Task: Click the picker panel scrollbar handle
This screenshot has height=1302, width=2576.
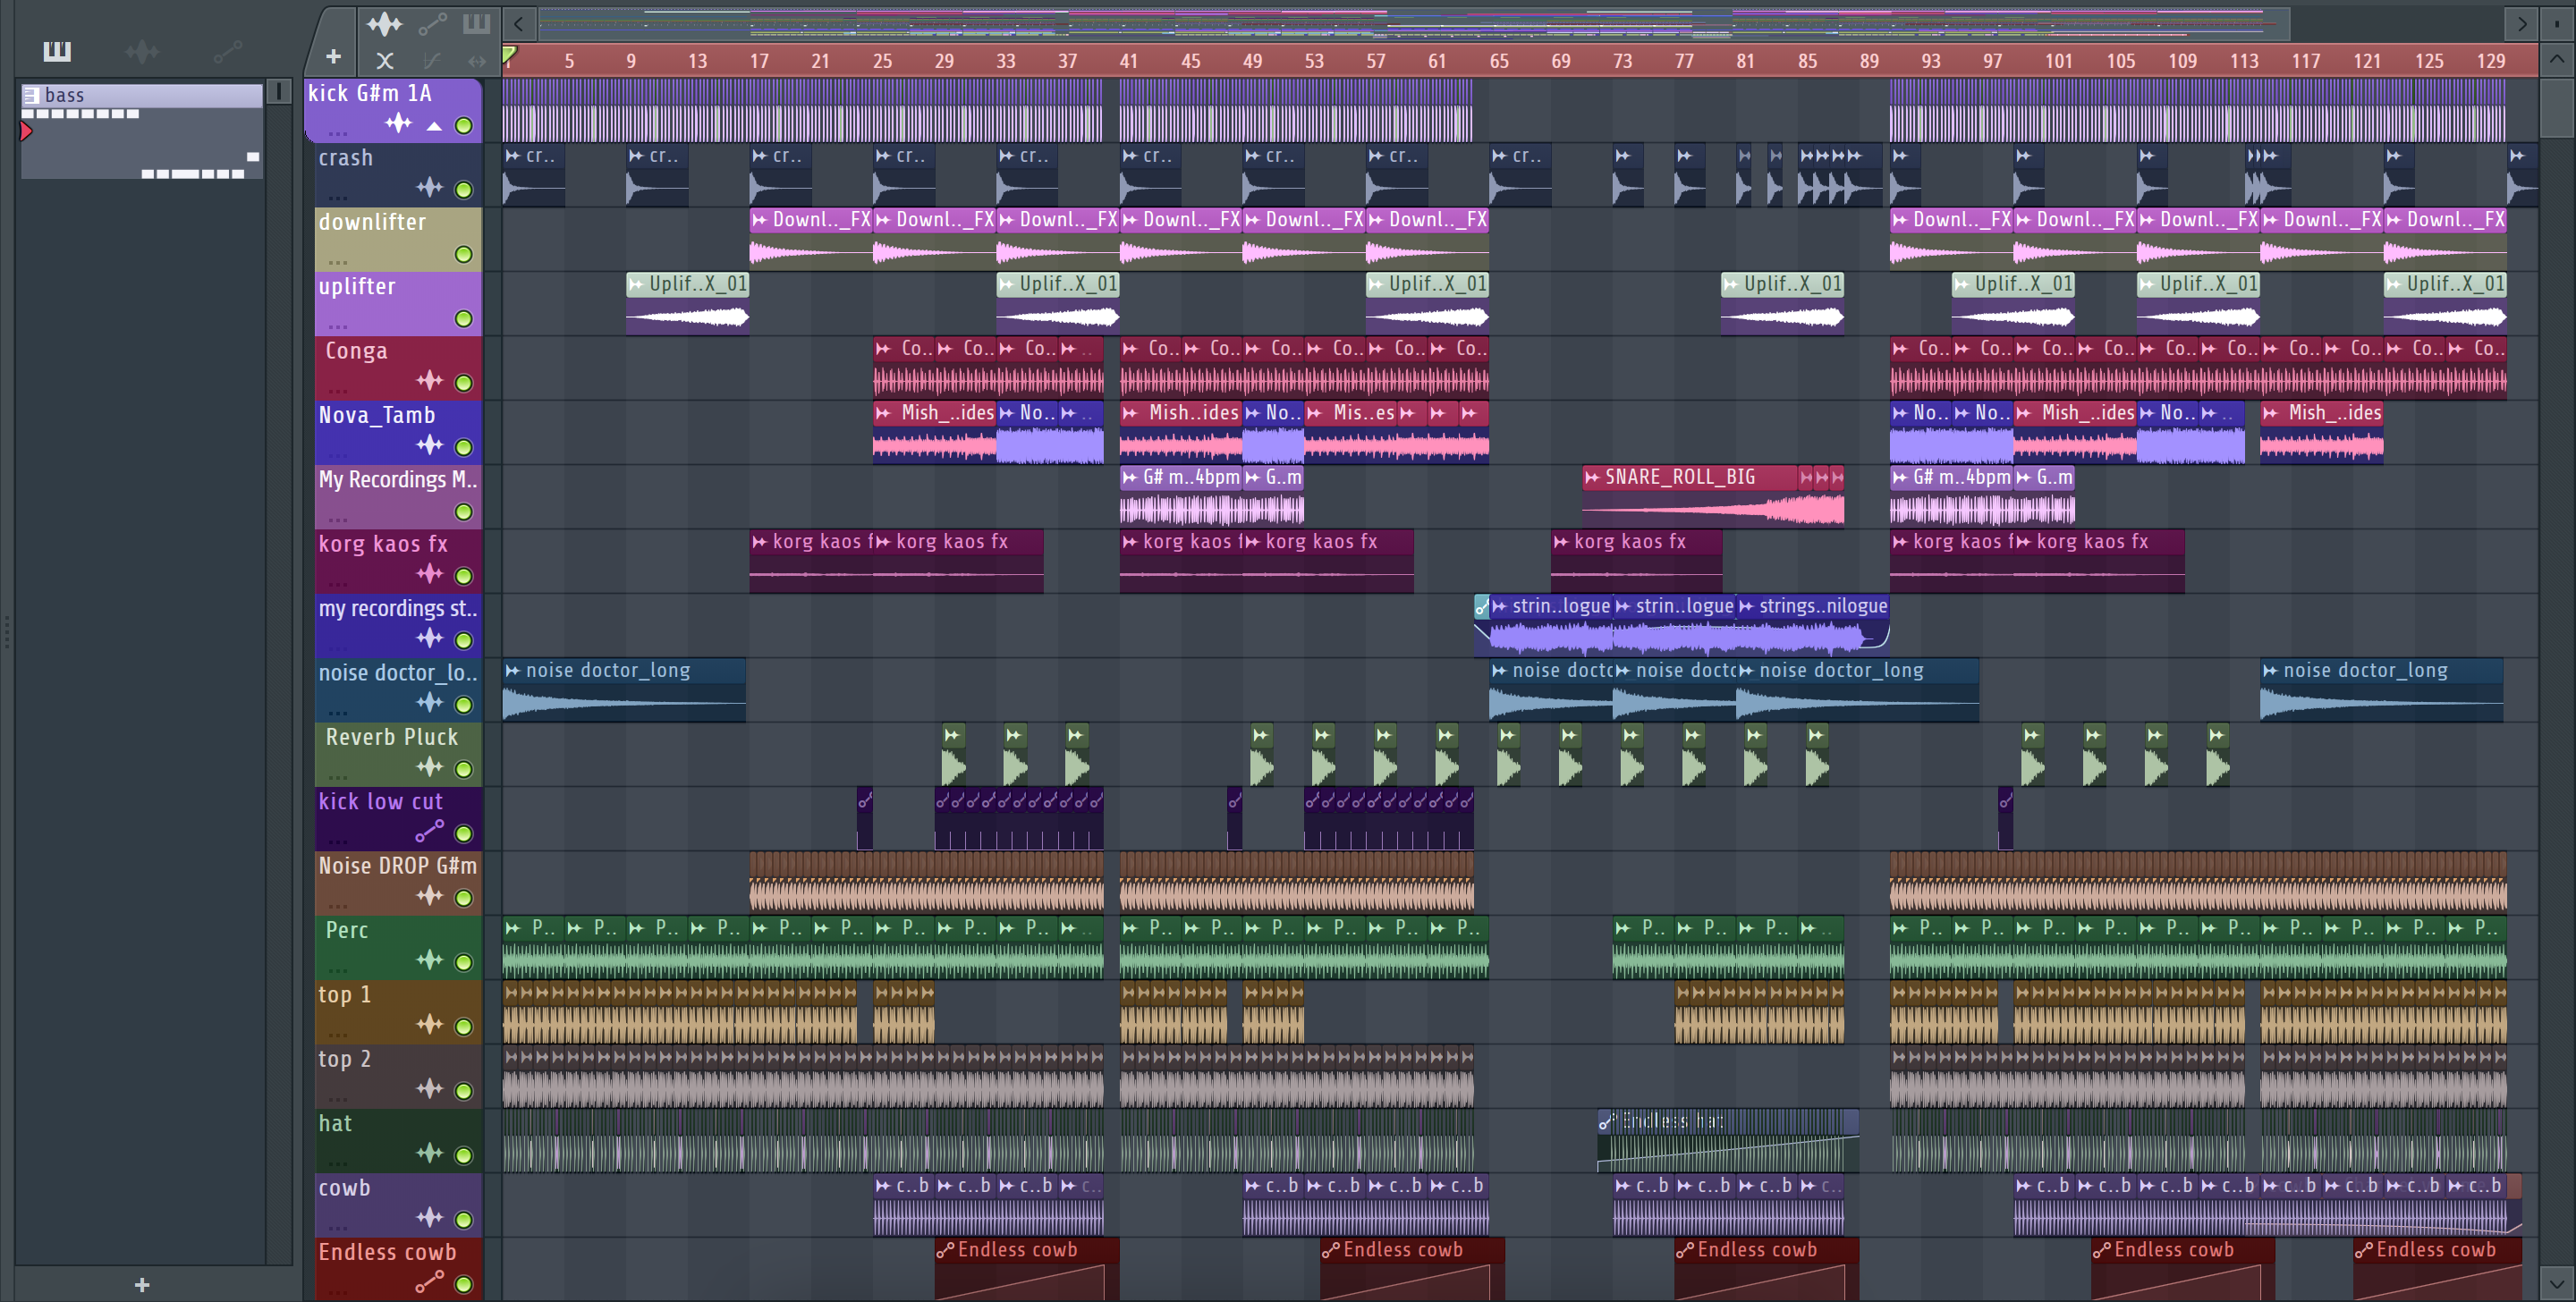Action: (x=279, y=92)
